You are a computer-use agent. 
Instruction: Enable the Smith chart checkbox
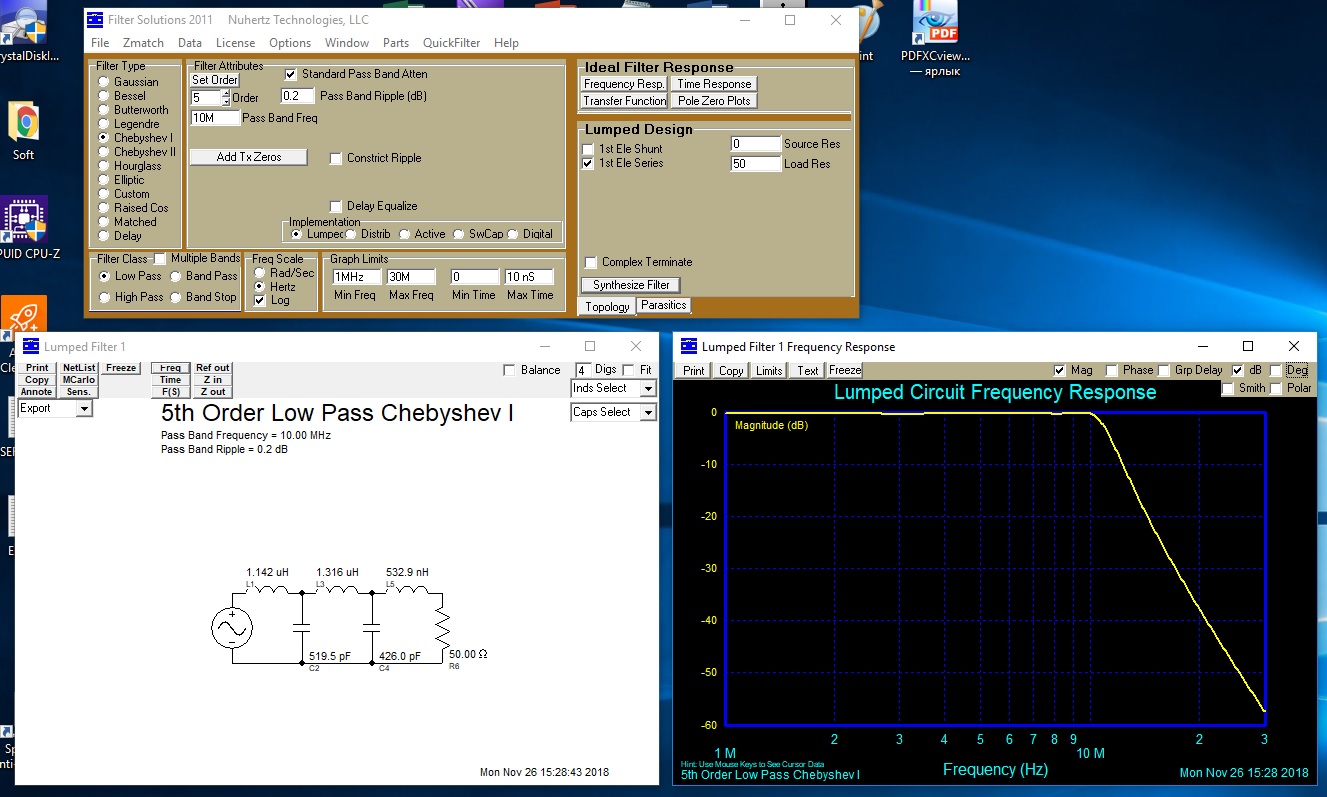point(1228,388)
